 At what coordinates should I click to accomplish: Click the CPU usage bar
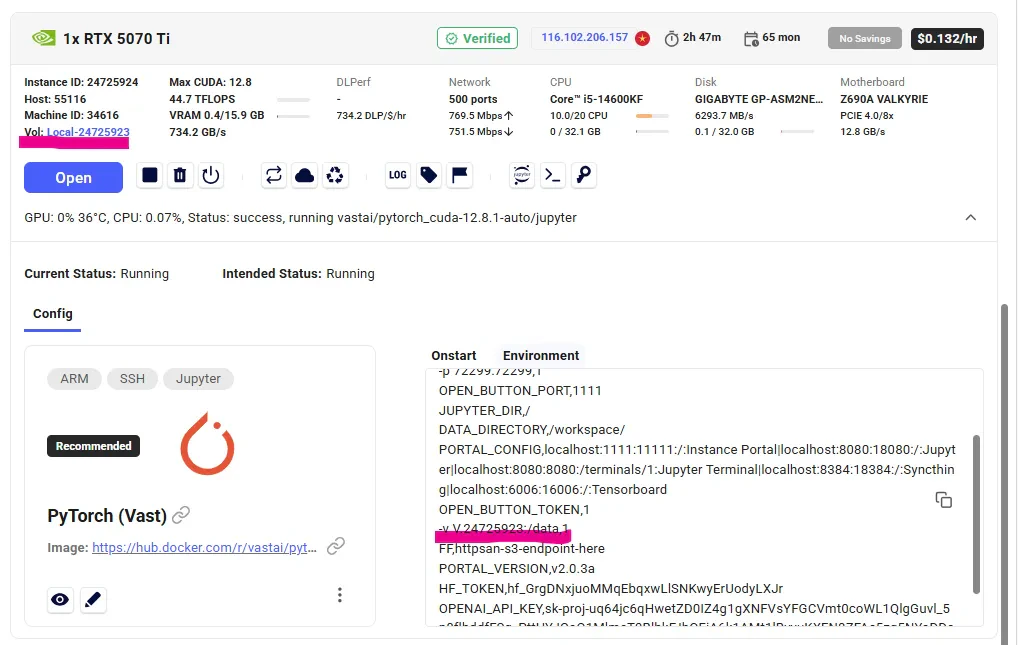pos(652,116)
